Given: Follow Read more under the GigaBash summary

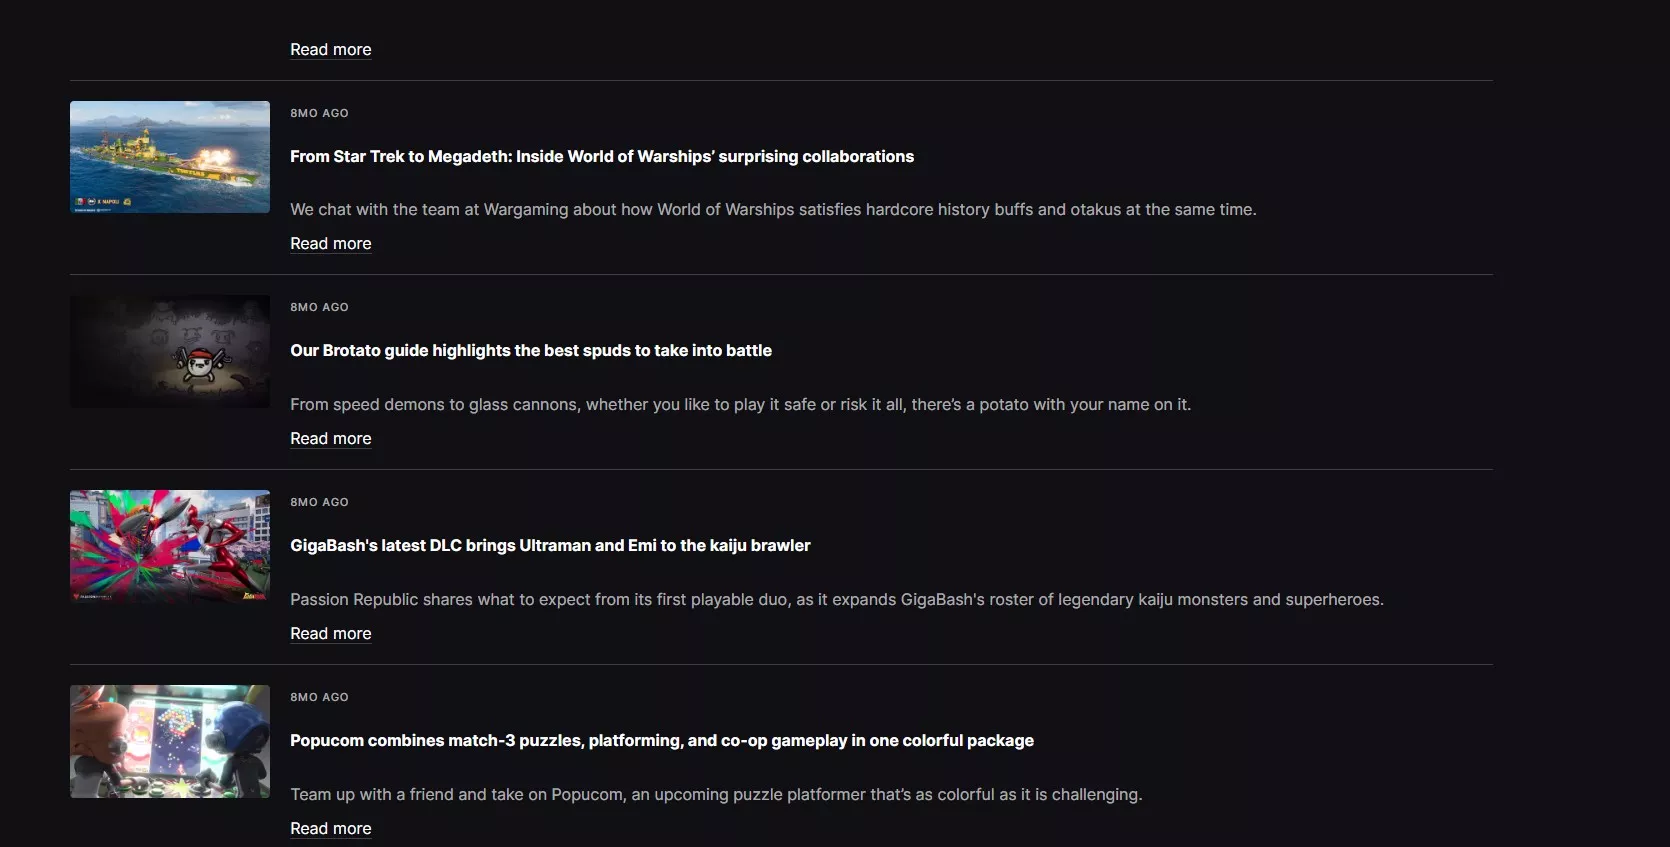Looking at the screenshot, I should pos(330,634).
